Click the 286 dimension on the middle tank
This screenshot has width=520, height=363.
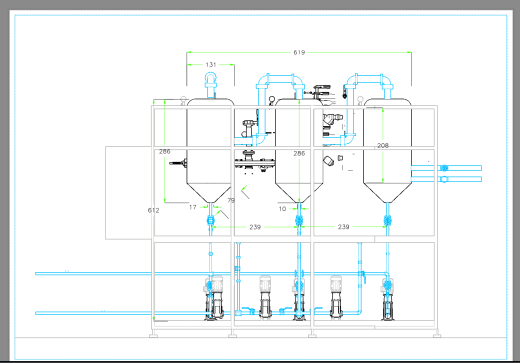299,153
